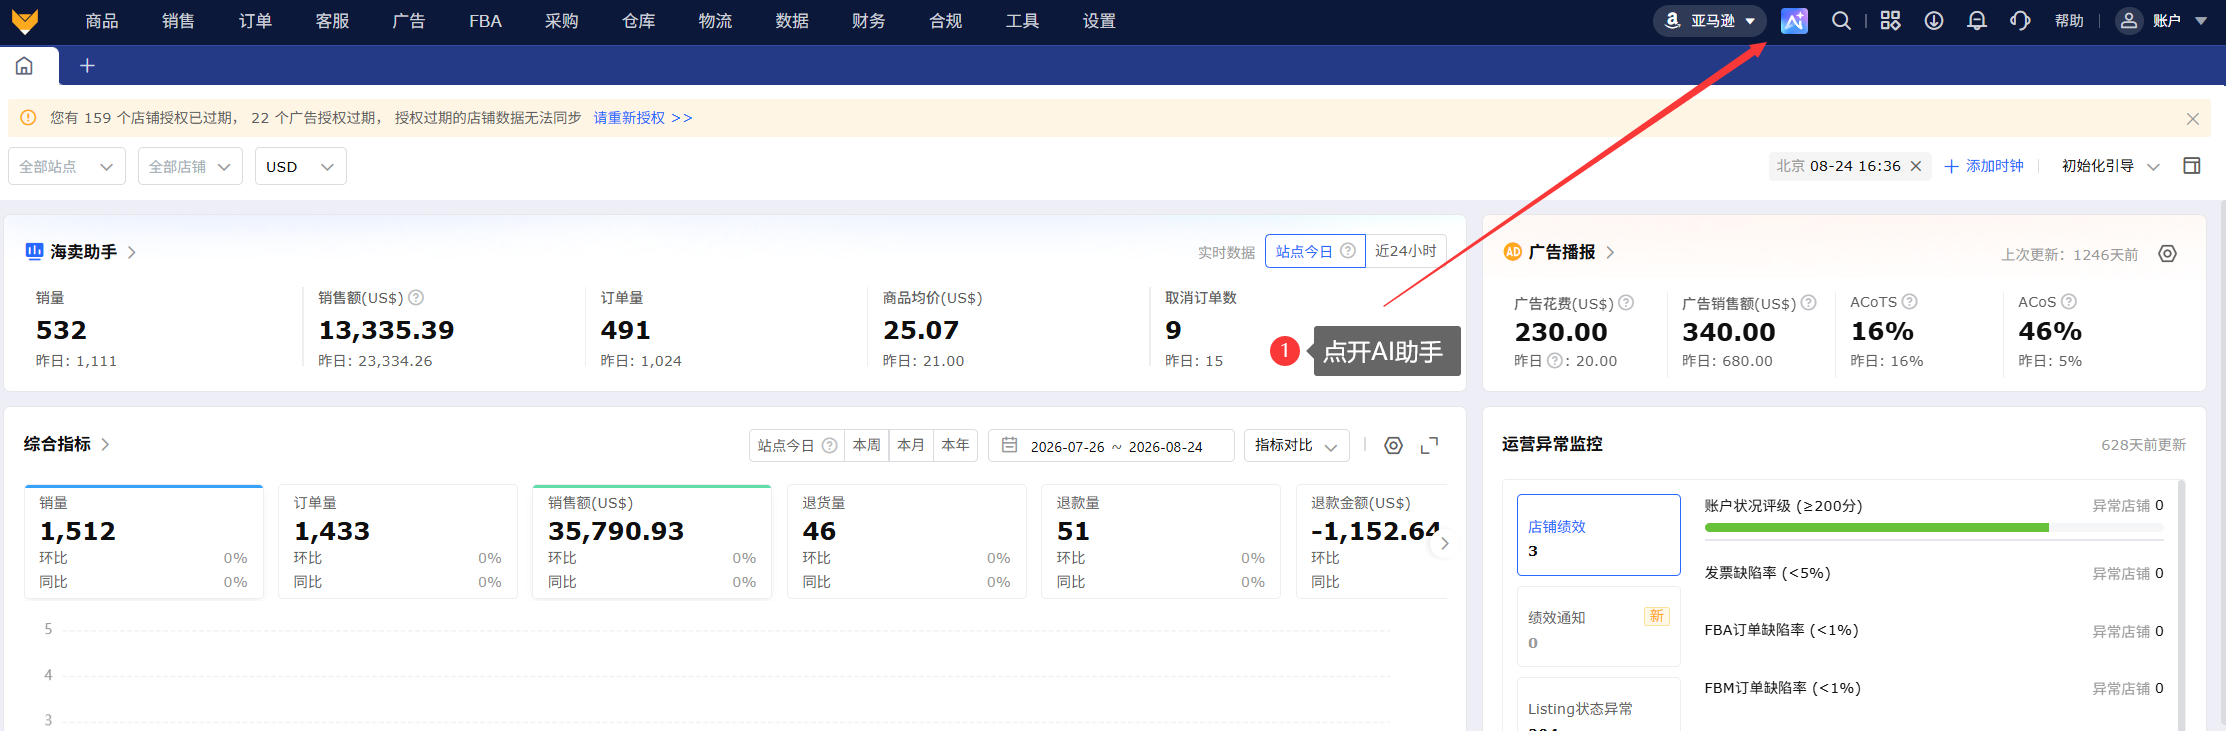Click the account avatar icon

[2129, 21]
